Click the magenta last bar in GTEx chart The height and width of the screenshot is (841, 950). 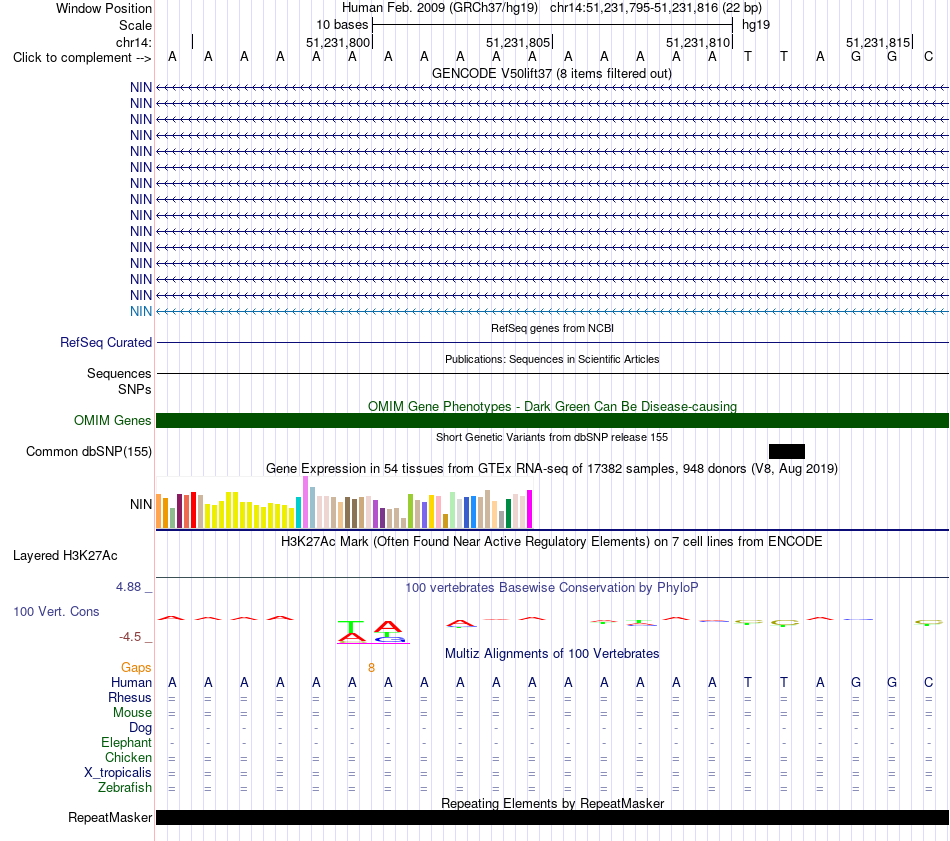coord(530,509)
